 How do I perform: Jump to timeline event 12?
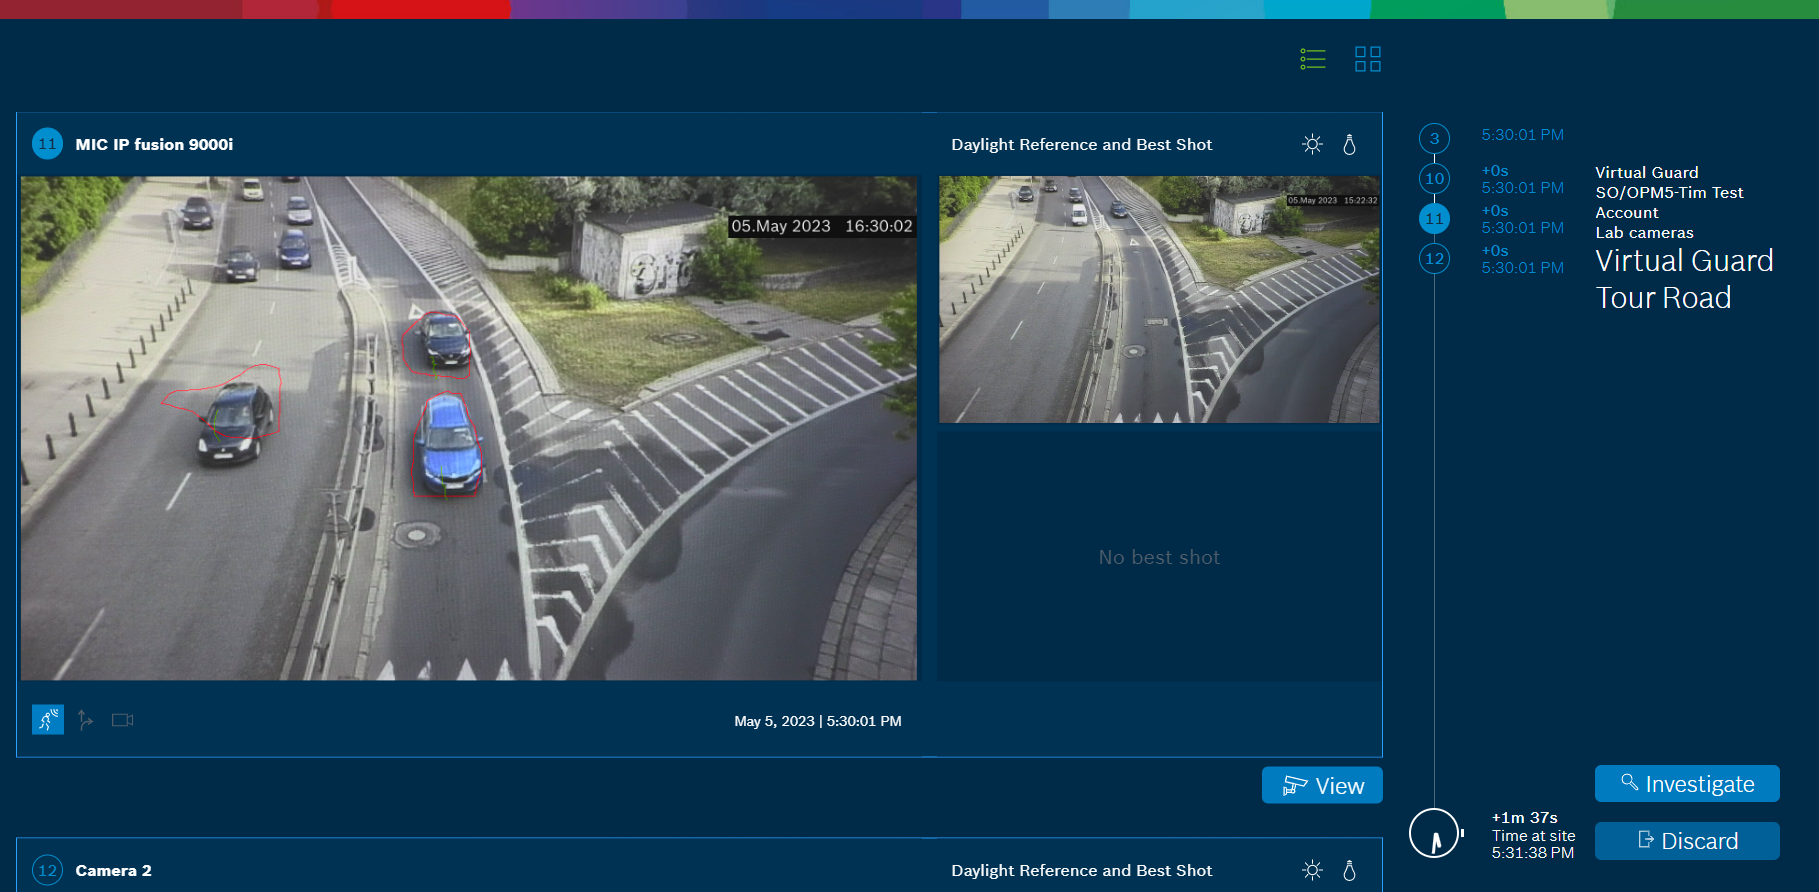point(1434,259)
